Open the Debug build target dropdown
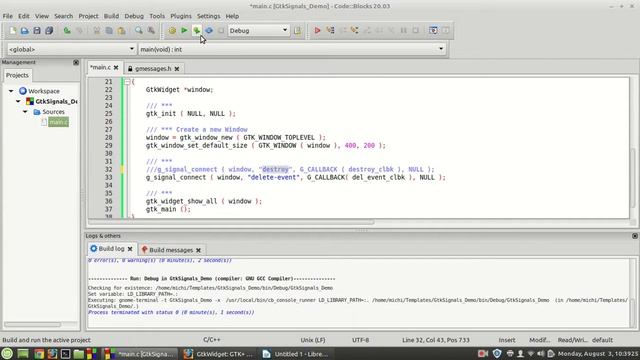The width and height of the screenshot is (640, 360). point(258,31)
